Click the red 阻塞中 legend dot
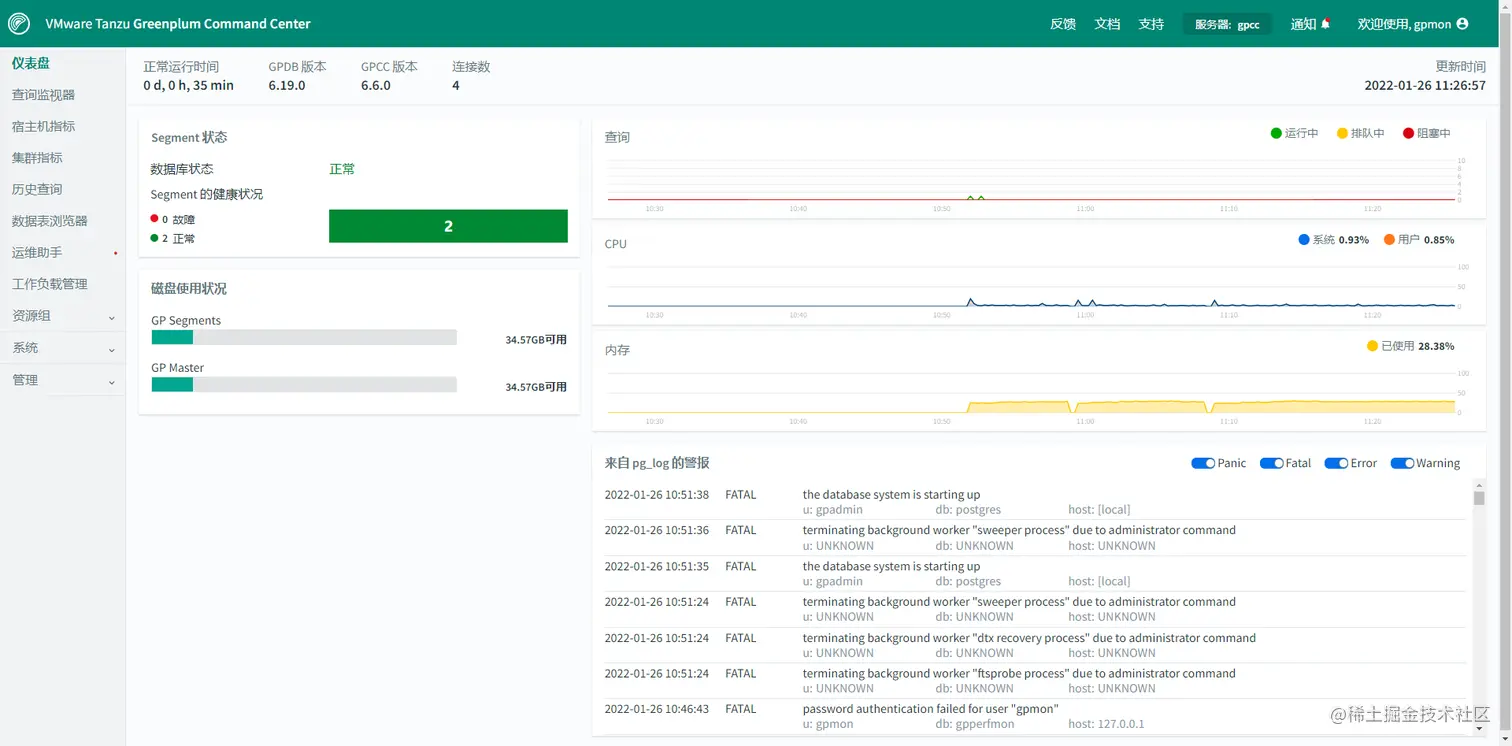 1408,133
